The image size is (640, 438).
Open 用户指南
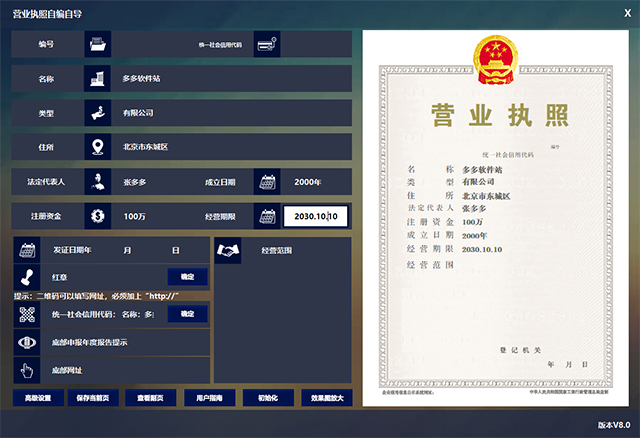point(210,398)
